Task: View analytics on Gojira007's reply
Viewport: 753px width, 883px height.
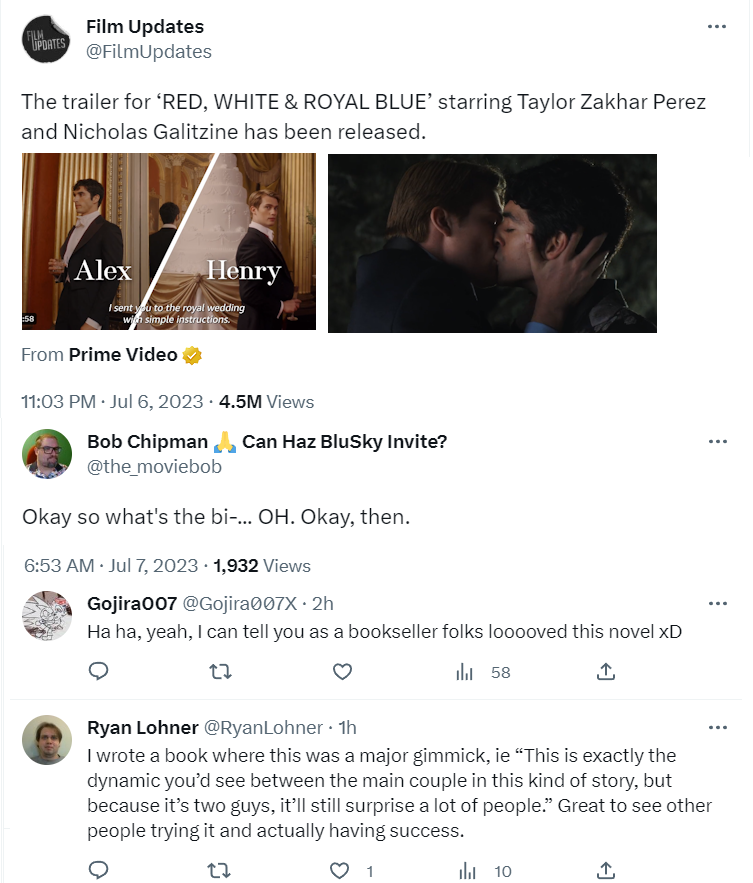Action: click(x=465, y=672)
